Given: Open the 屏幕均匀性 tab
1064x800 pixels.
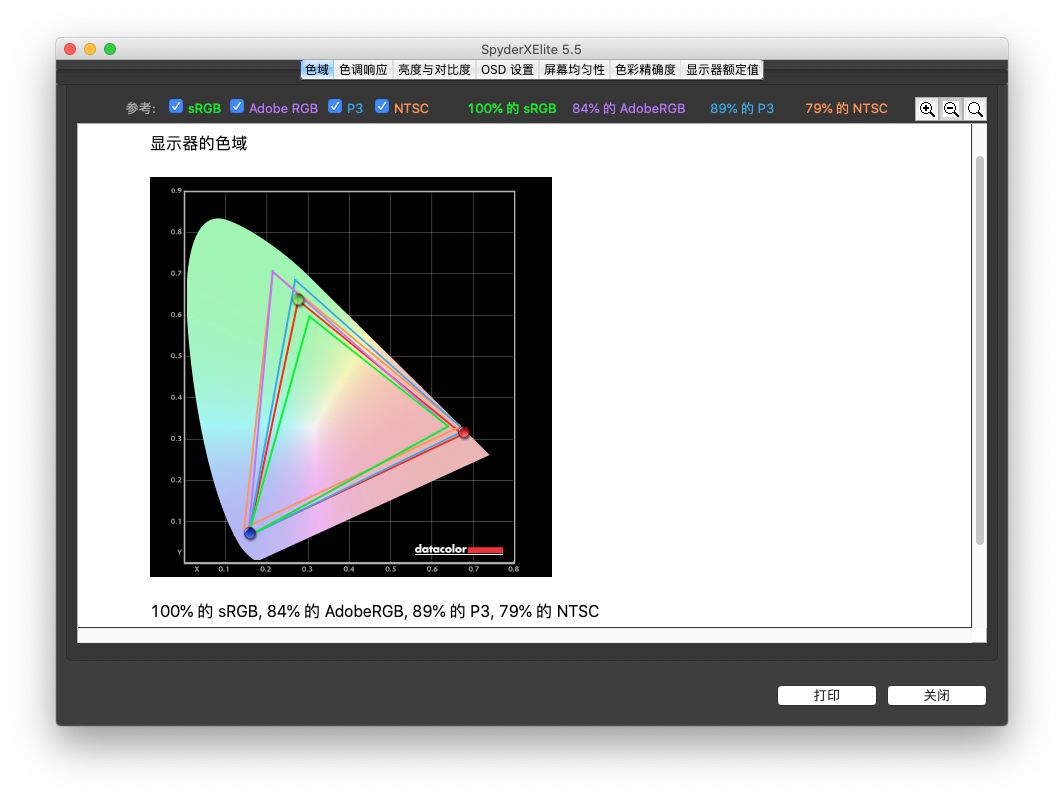Looking at the screenshot, I should point(574,70).
